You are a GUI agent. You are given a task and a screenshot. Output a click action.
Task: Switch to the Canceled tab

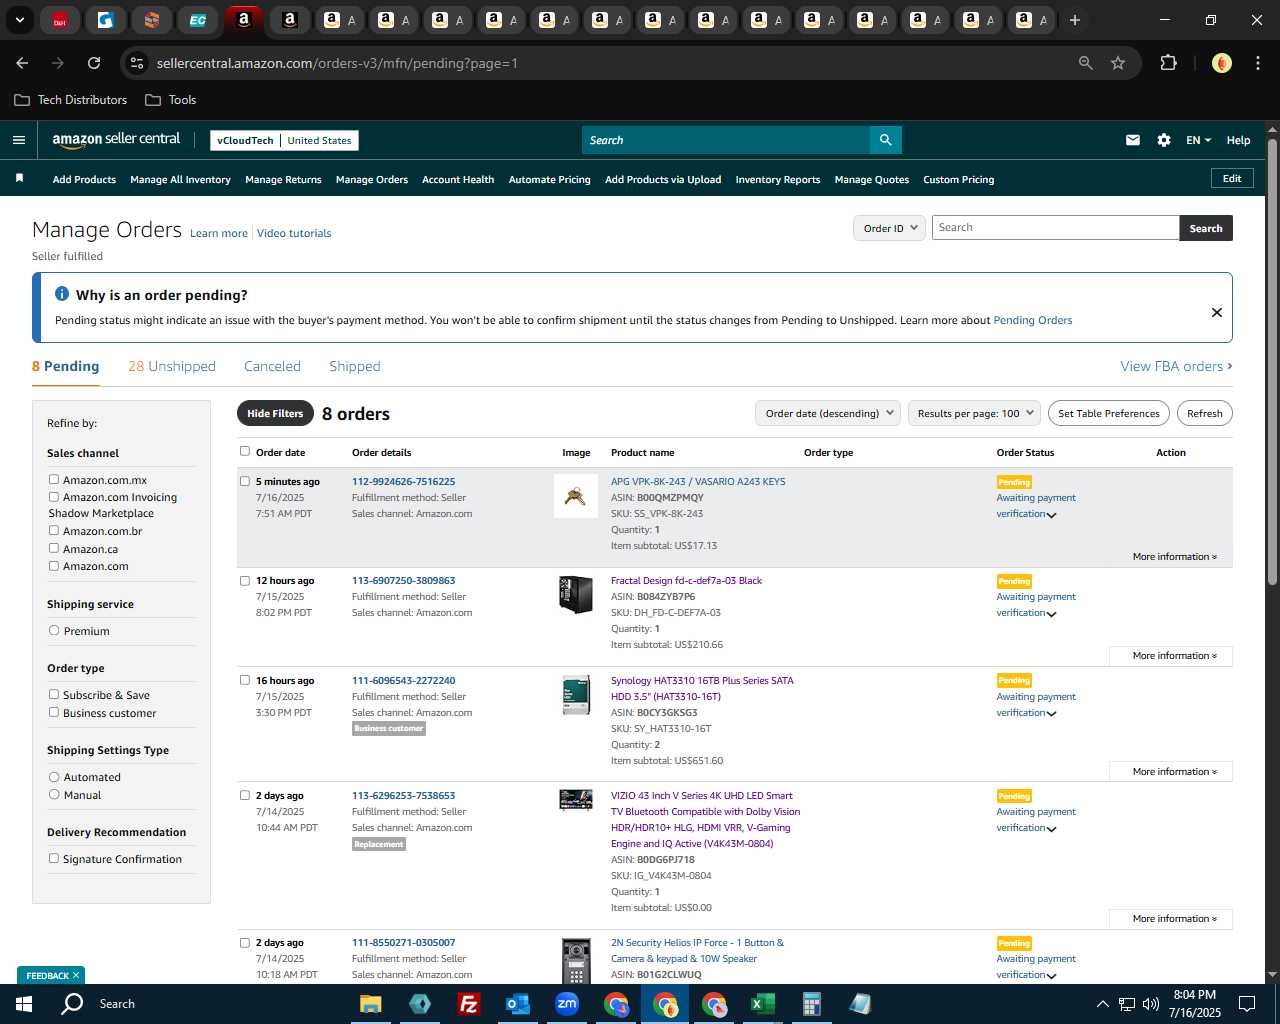coord(272,366)
